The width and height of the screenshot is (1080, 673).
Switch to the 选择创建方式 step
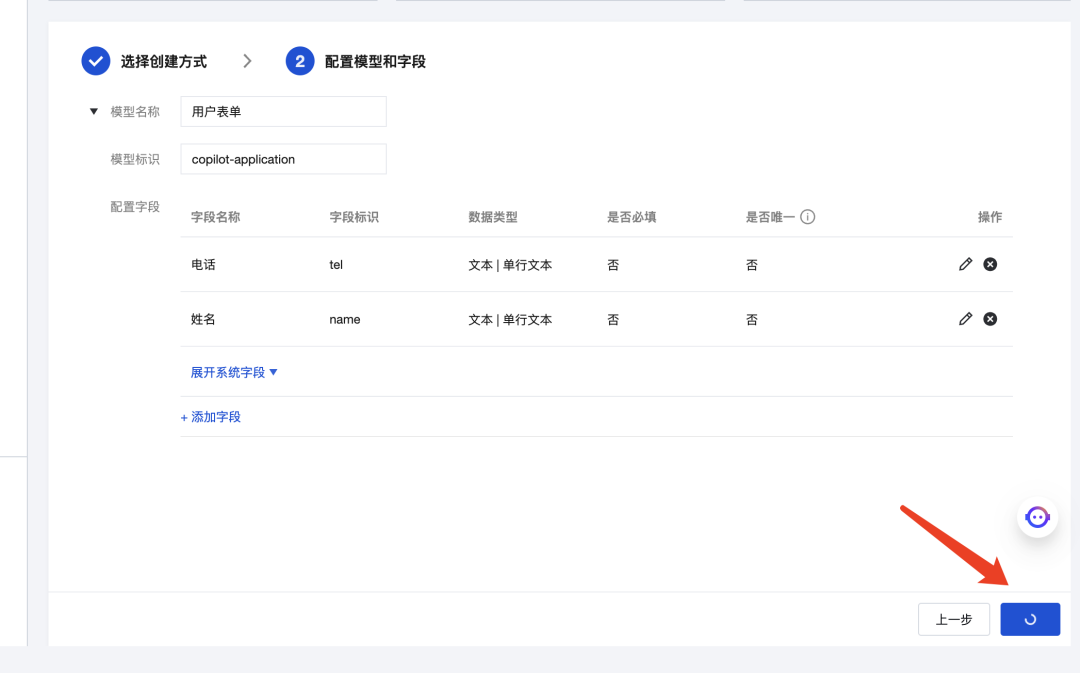tap(163, 61)
